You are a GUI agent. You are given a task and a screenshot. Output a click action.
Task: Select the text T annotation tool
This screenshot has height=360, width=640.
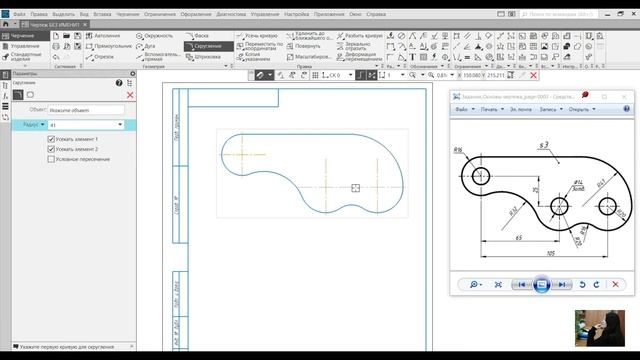(412, 57)
